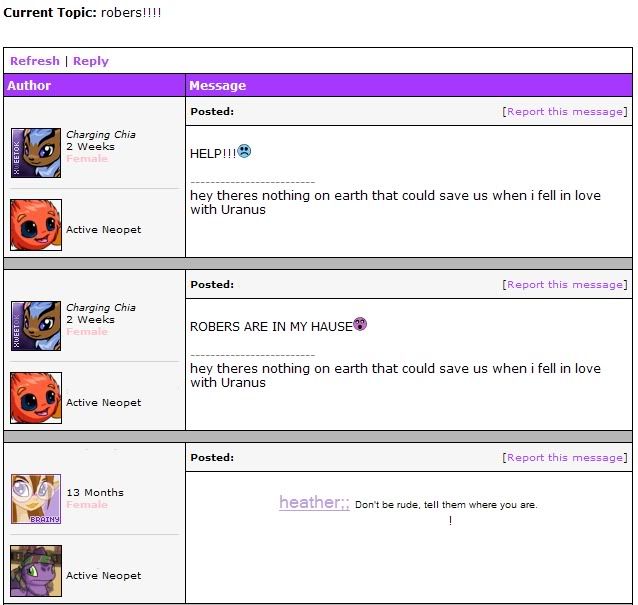Click Female label in second post
The height and width of the screenshot is (605, 638).
[x=87, y=332]
